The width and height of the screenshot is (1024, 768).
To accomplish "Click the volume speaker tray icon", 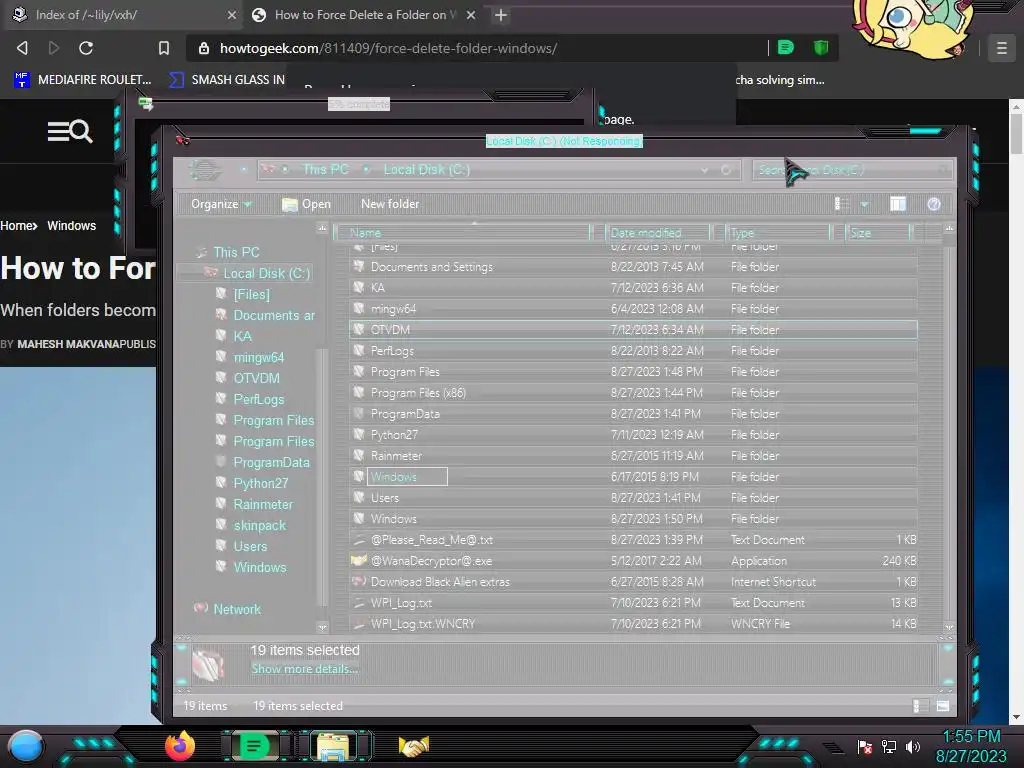I will [x=913, y=746].
